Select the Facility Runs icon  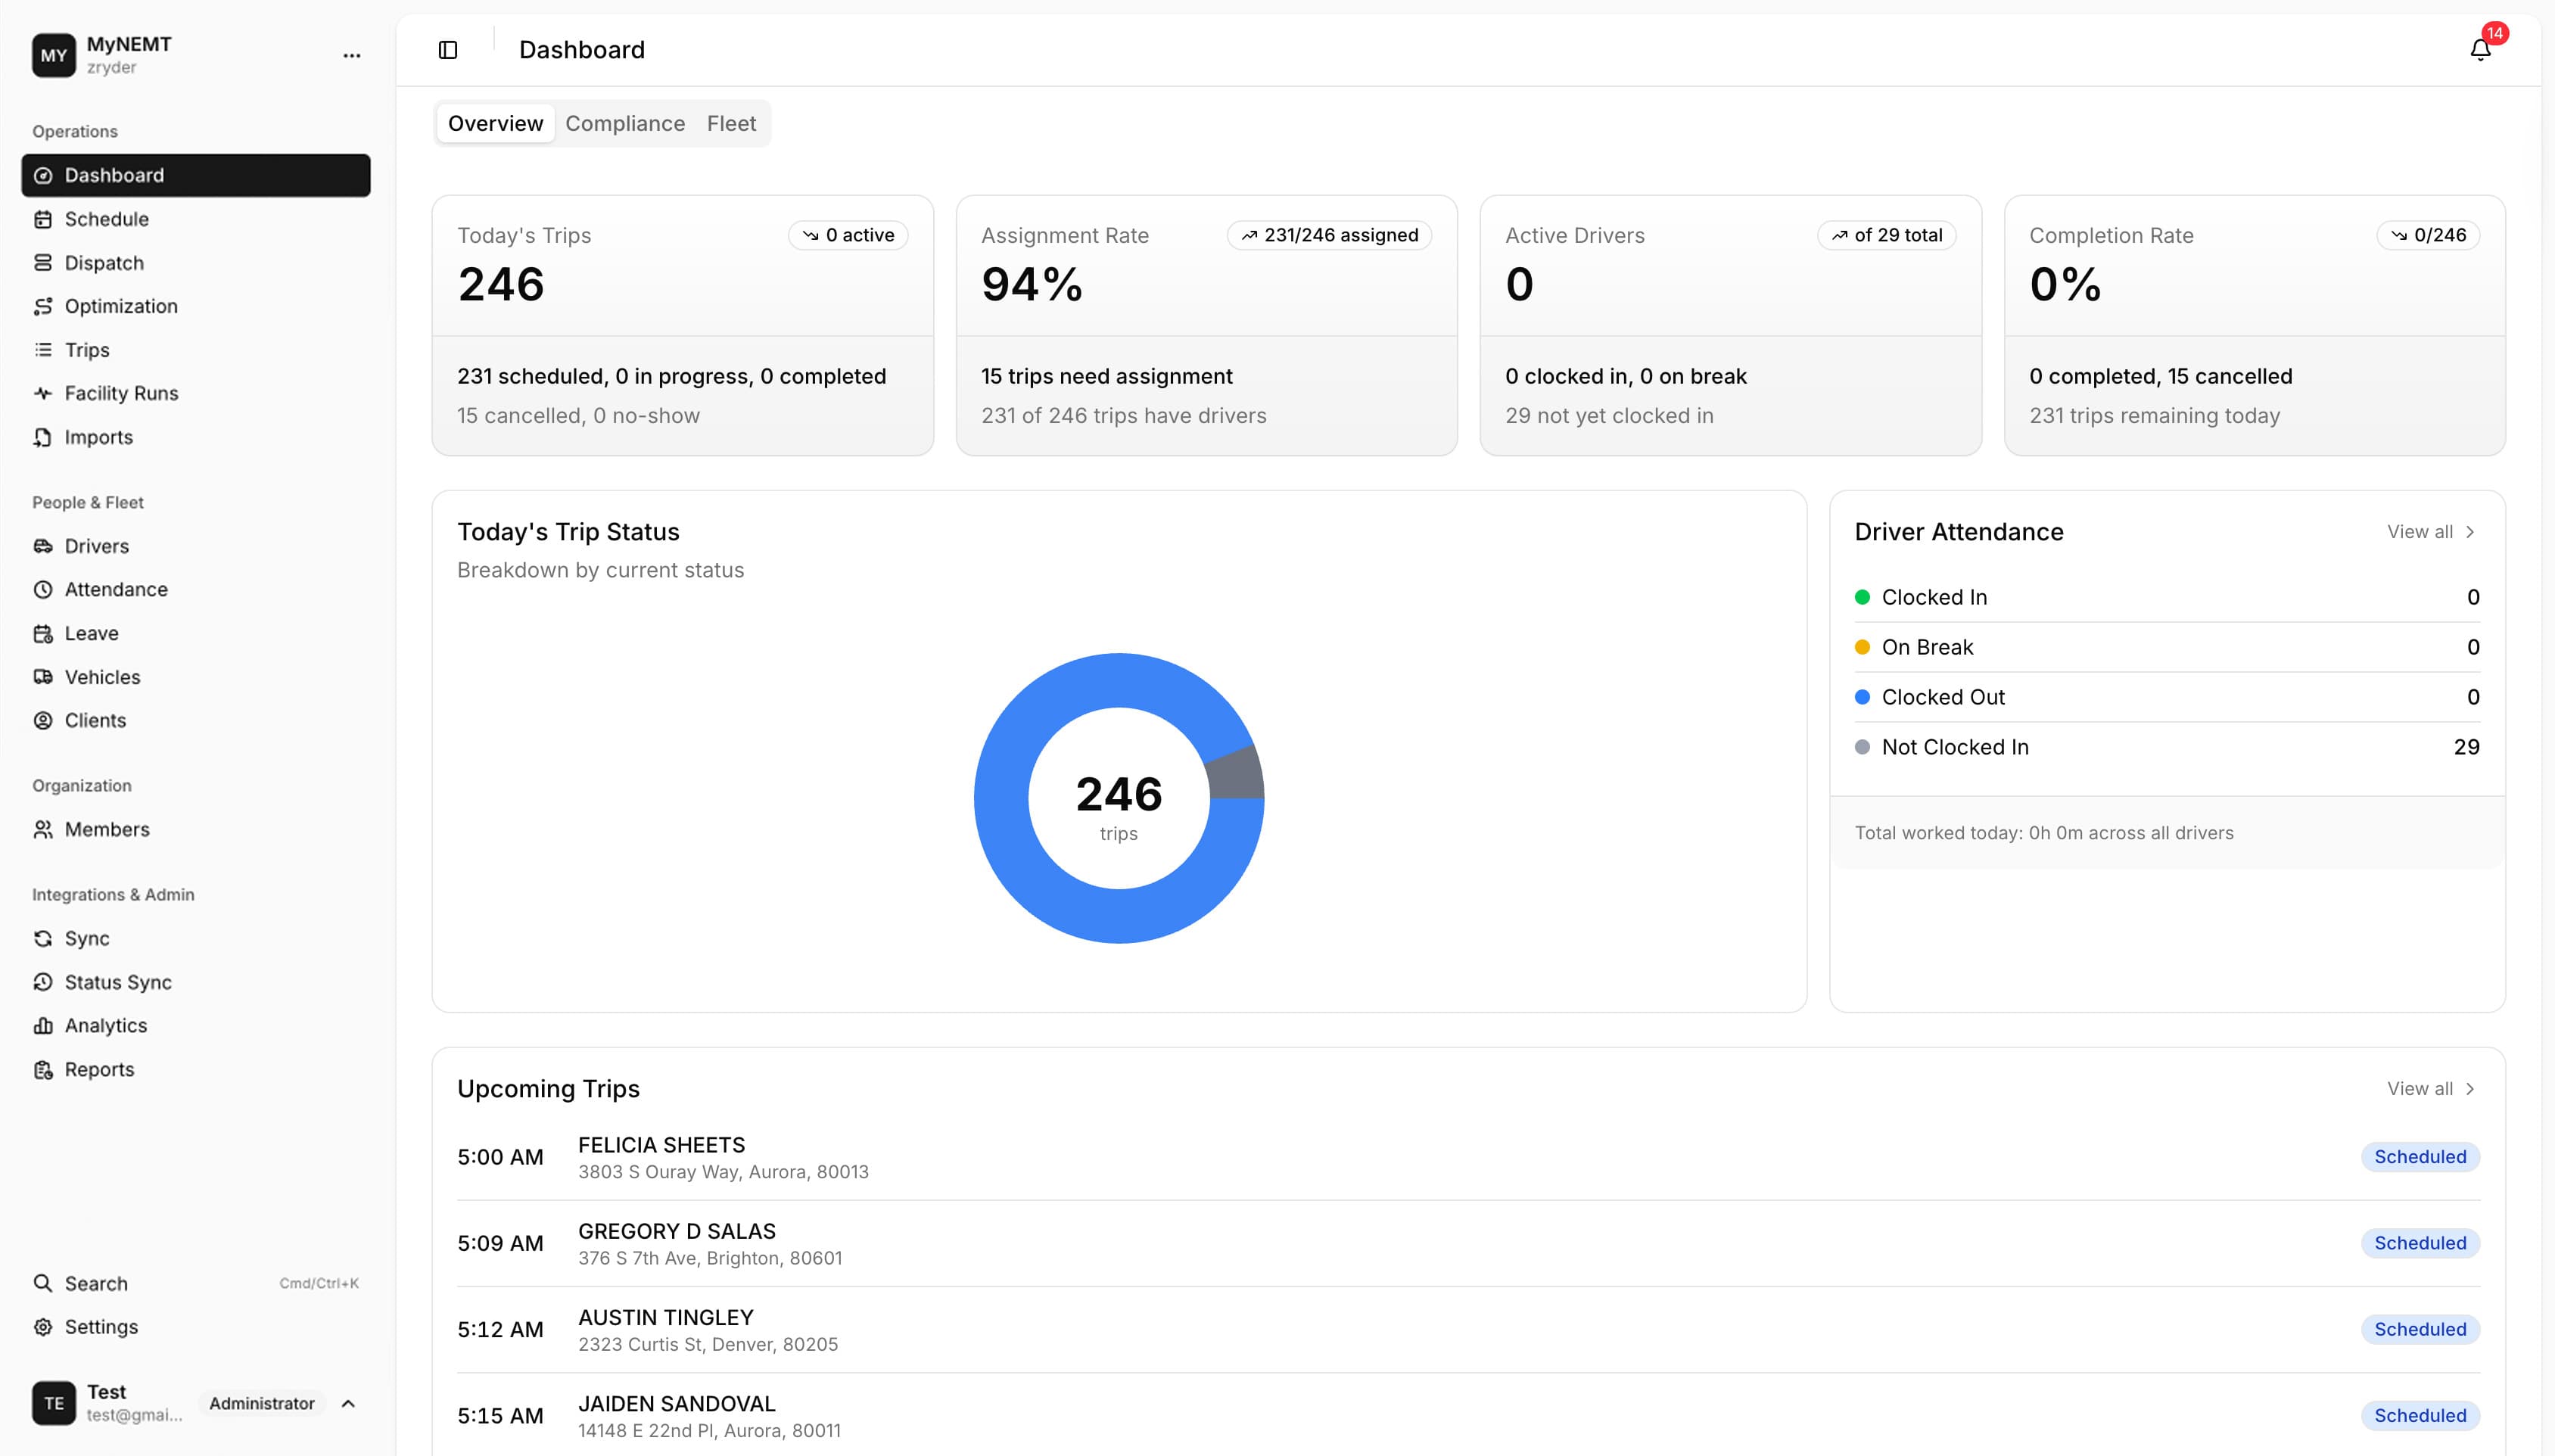[x=44, y=393]
